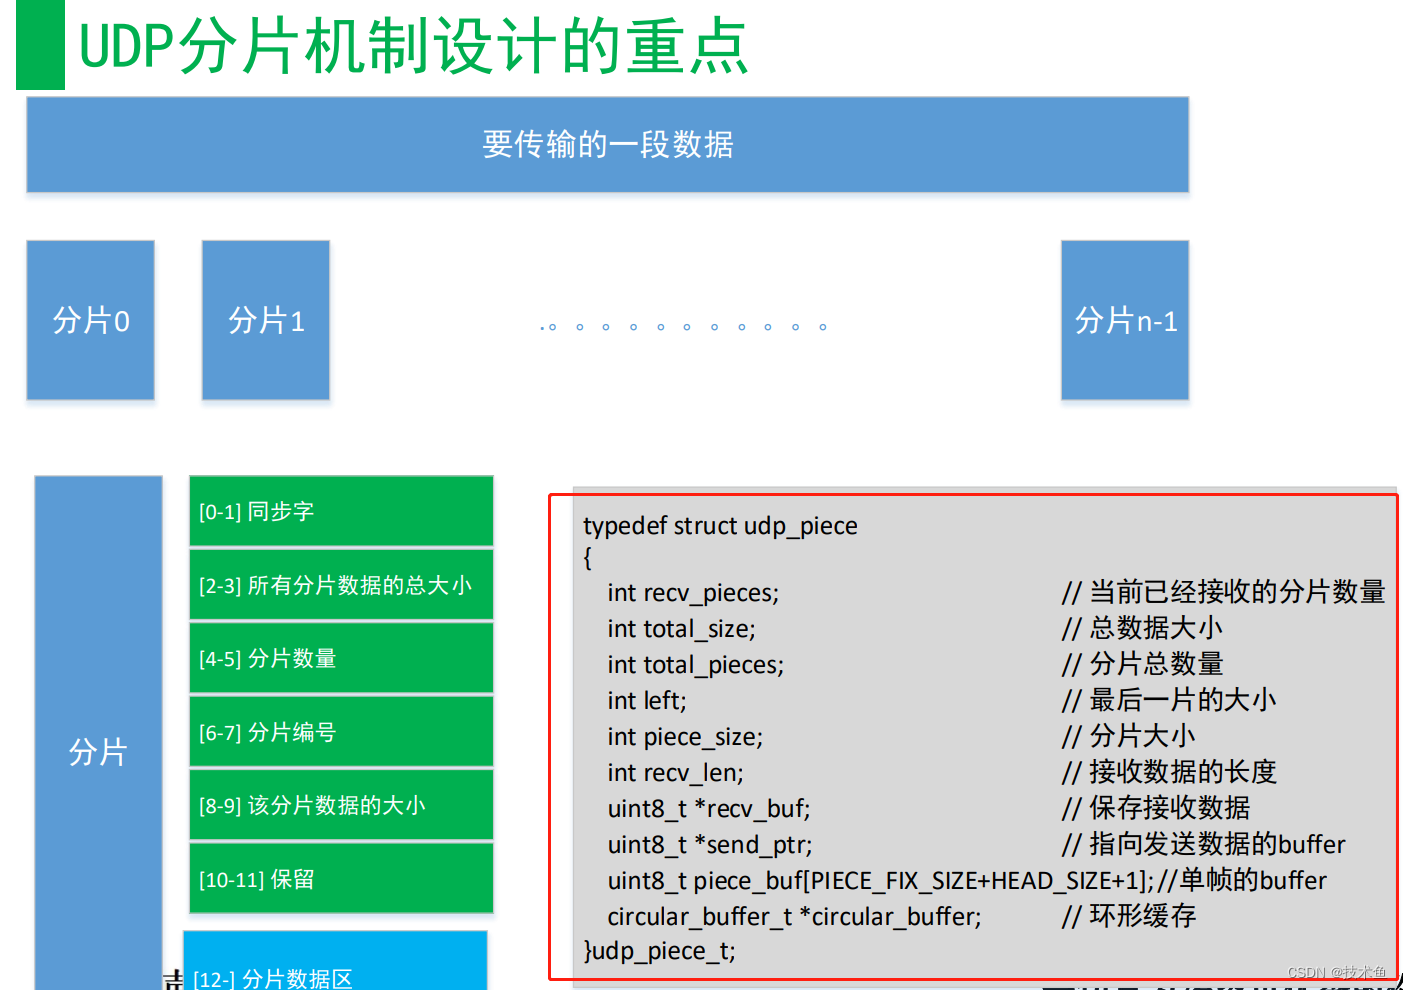The width and height of the screenshot is (1403, 990).
Task: Click the comment "// 分片大小"
Action: (x=1128, y=736)
